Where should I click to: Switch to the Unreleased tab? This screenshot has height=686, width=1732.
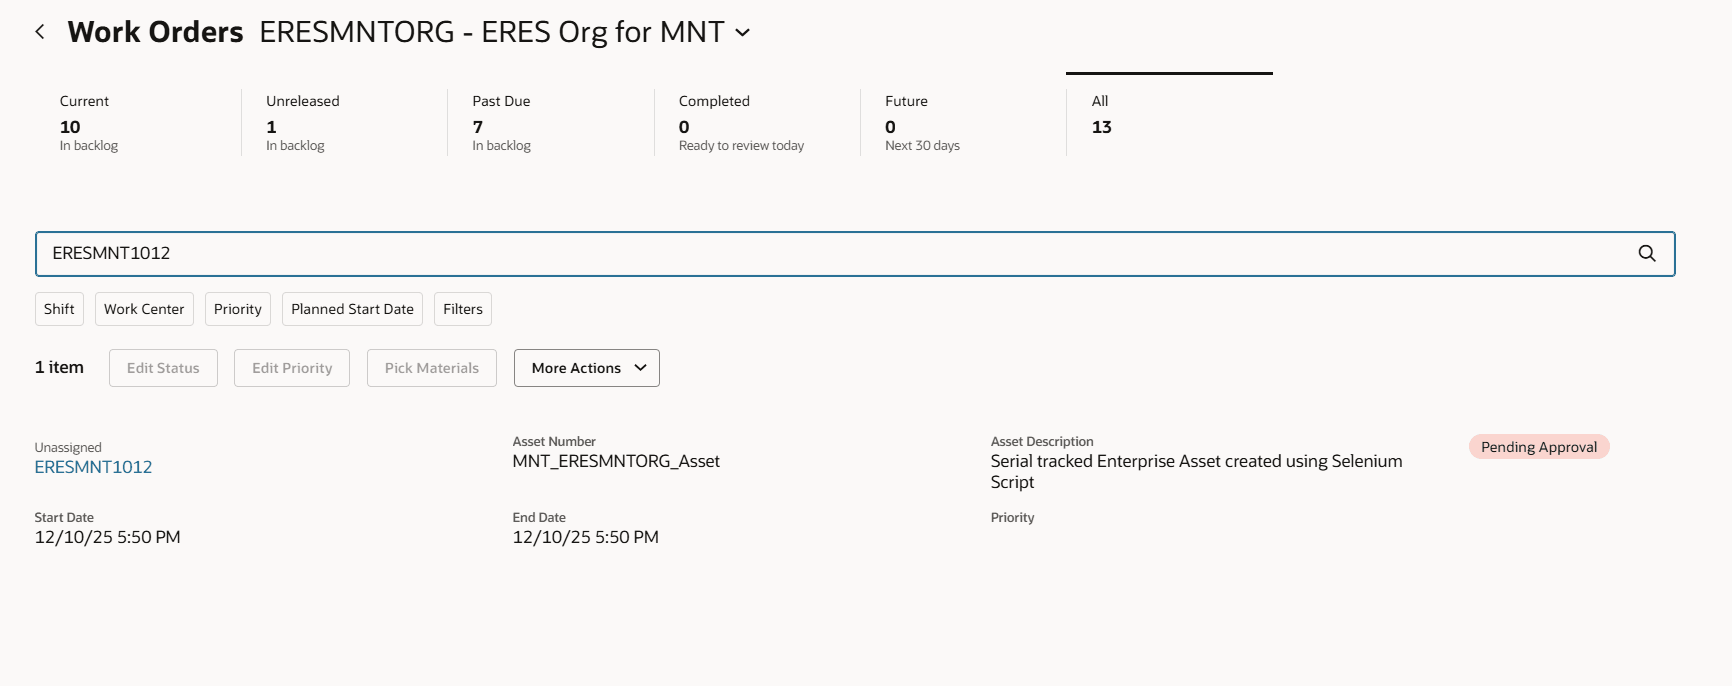[x=343, y=122]
